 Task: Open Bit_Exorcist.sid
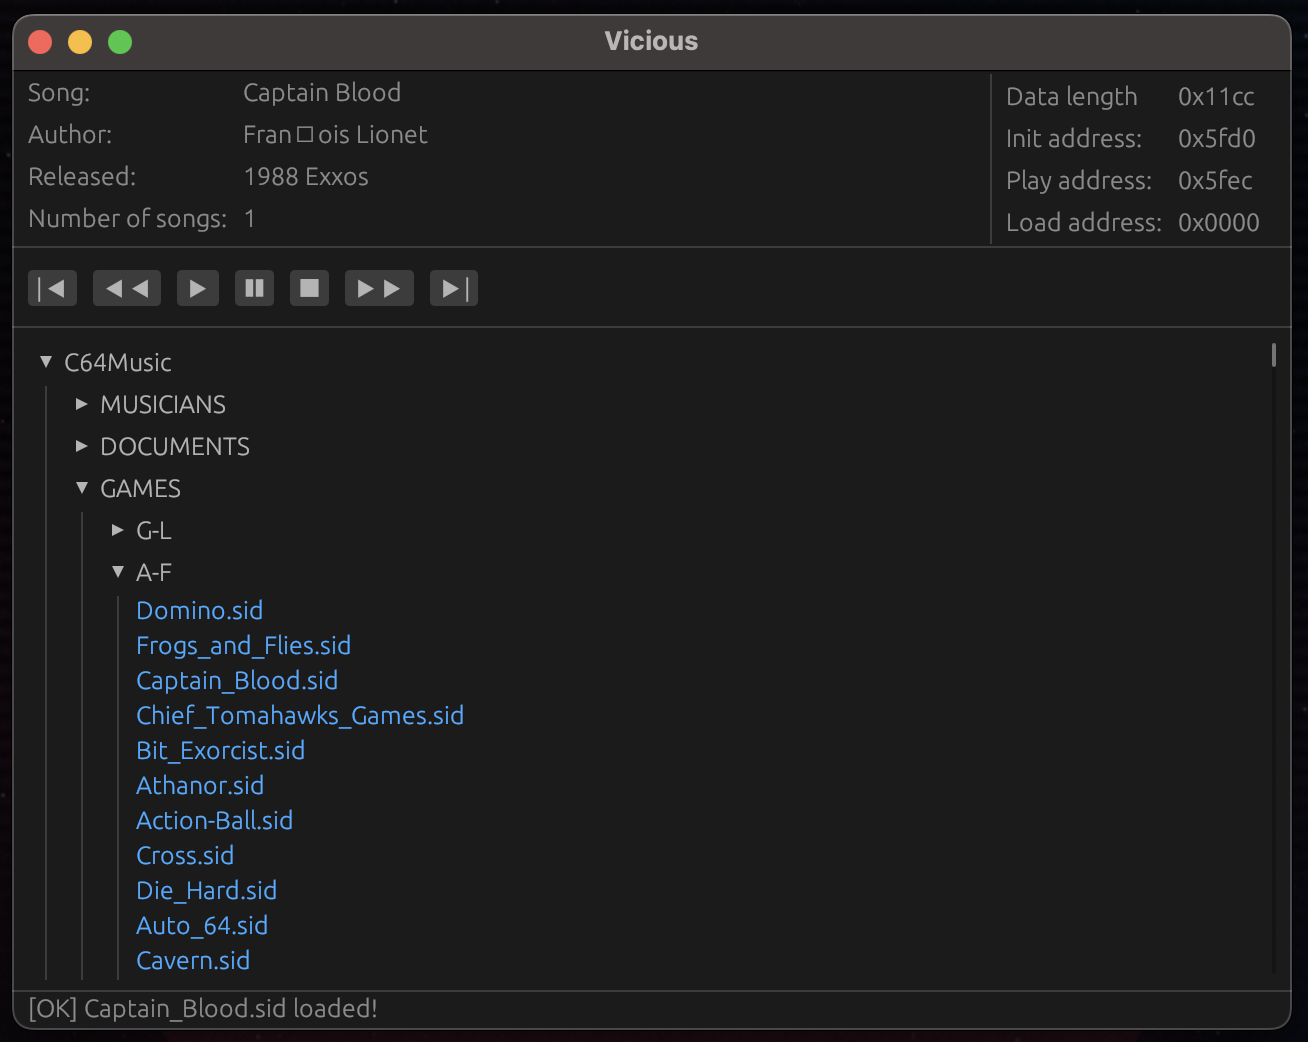(x=220, y=750)
